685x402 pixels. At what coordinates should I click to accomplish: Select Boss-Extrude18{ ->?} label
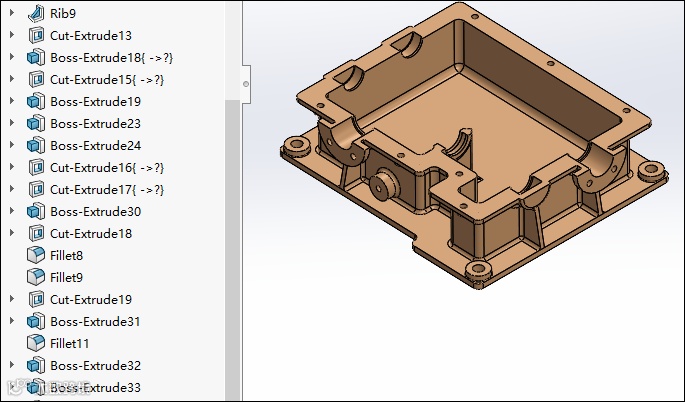[111, 58]
